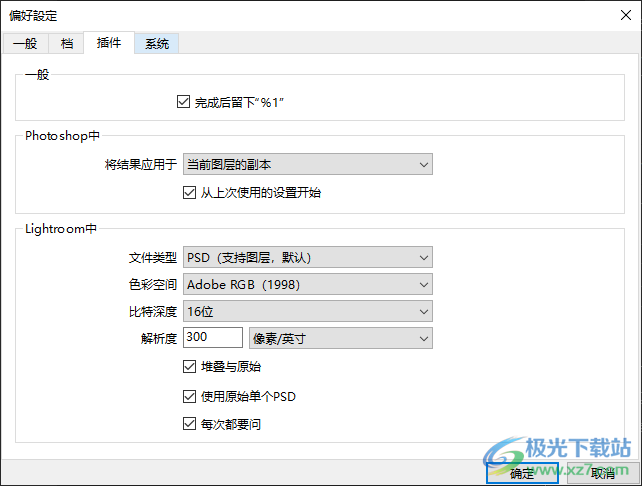Screen dimensions: 642x486
Task: Switch to the 系统 tab
Action: (x=156, y=43)
